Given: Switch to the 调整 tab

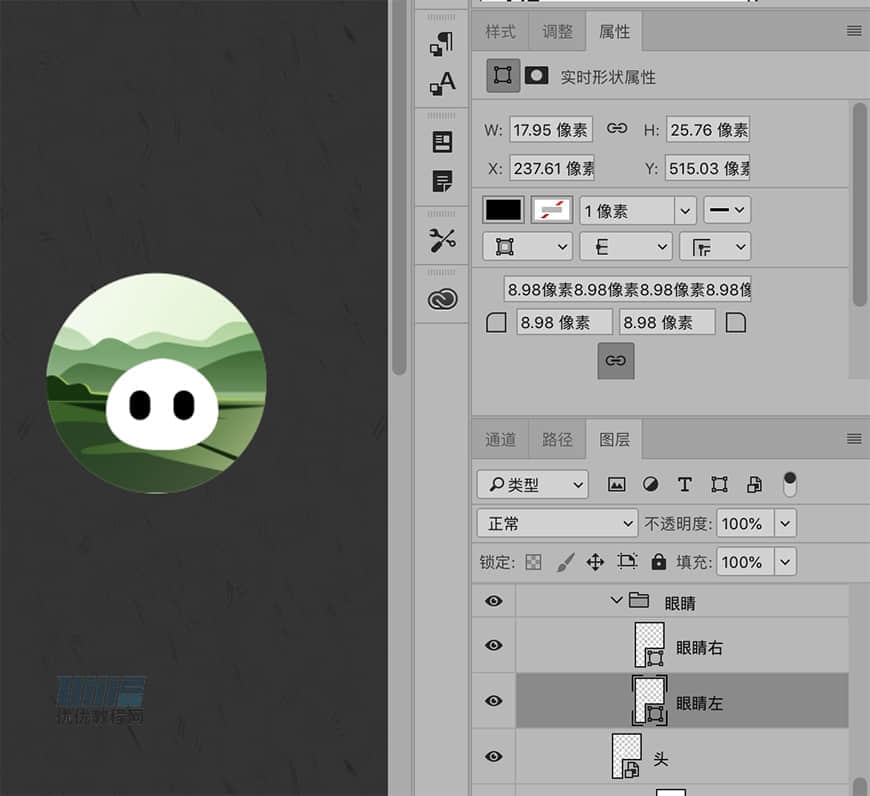Looking at the screenshot, I should pyautogui.click(x=558, y=32).
